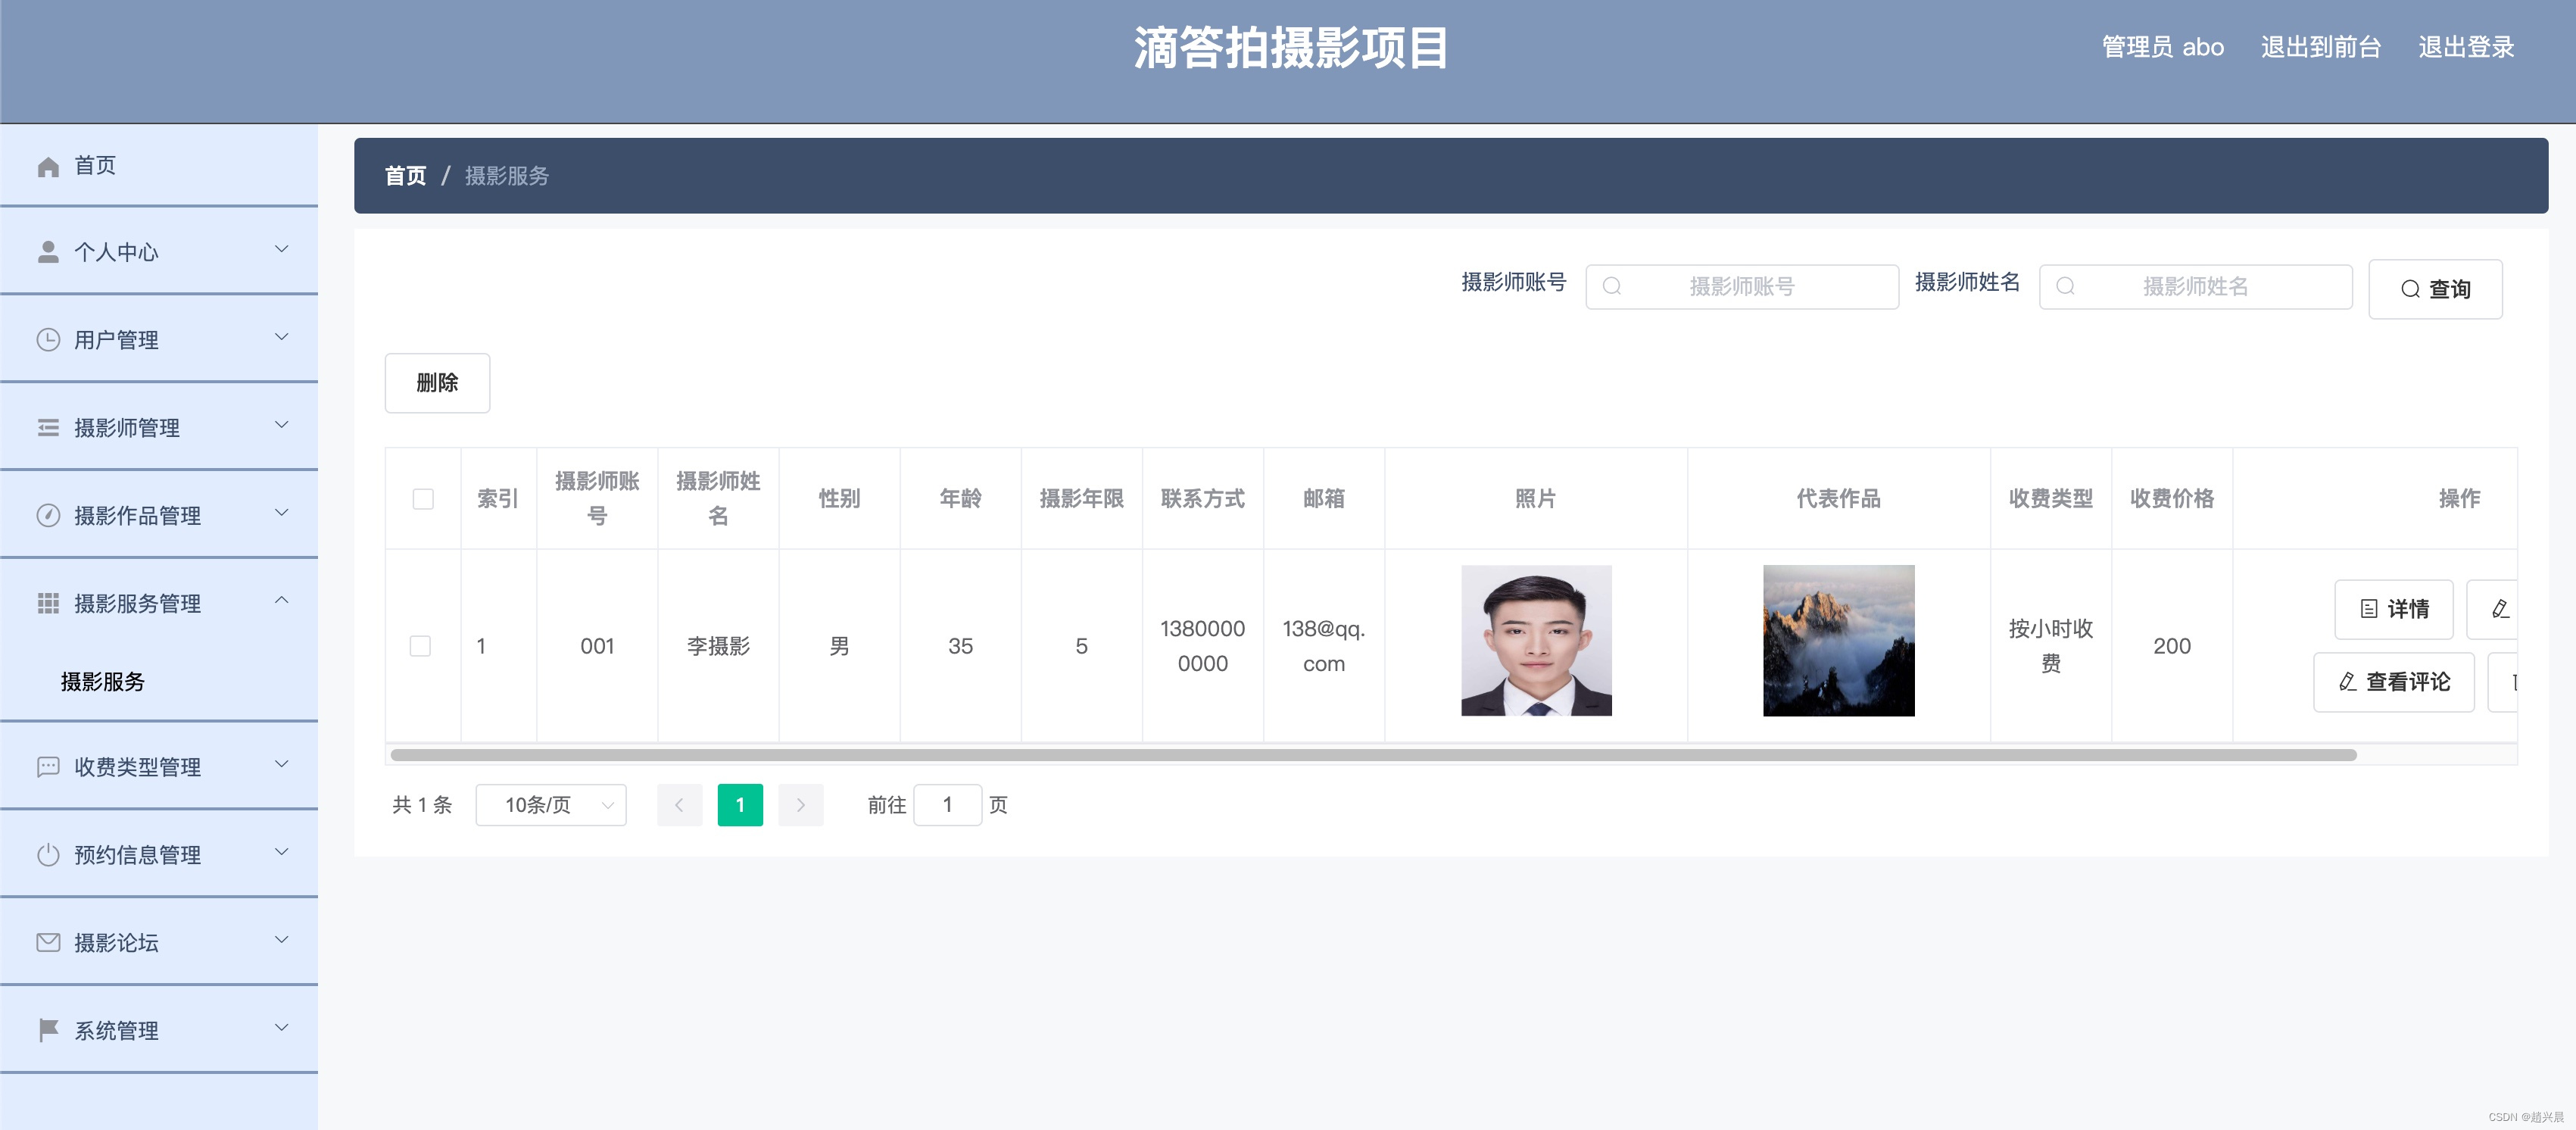Click the home icon beside 首页 in sidebar
Screen dimensions: 2576x1130
coord(48,167)
